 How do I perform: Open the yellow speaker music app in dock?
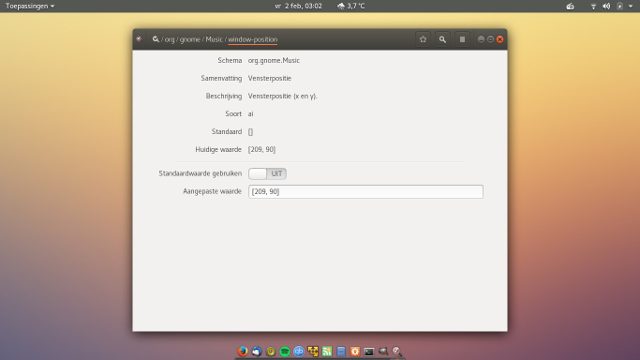[x=271, y=351]
